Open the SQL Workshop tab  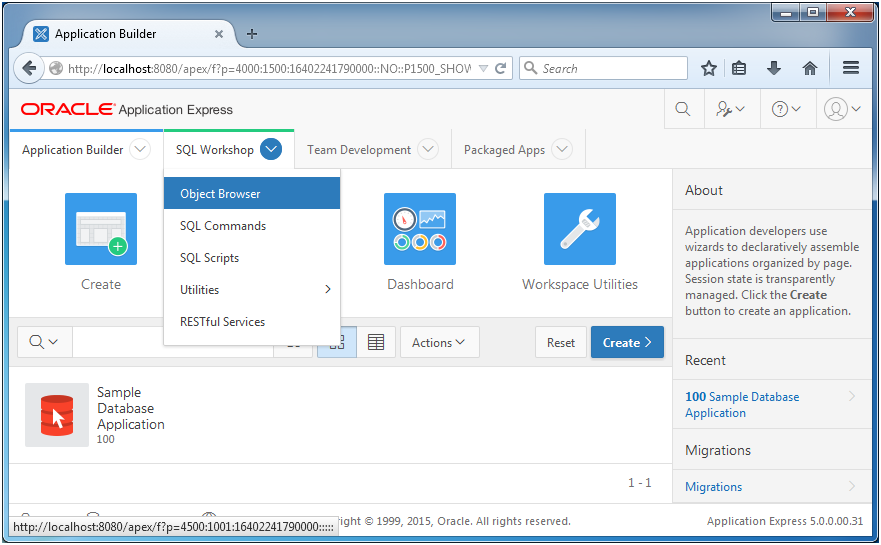coord(215,150)
